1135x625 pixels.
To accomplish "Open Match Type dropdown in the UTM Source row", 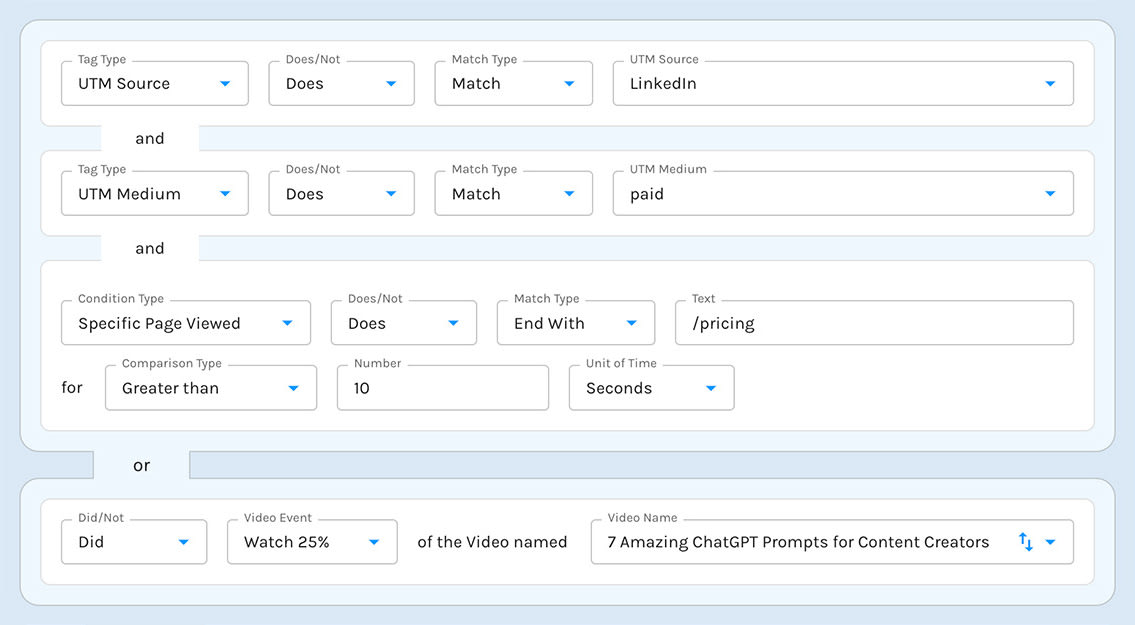I will pyautogui.click(x=513, y=84).
